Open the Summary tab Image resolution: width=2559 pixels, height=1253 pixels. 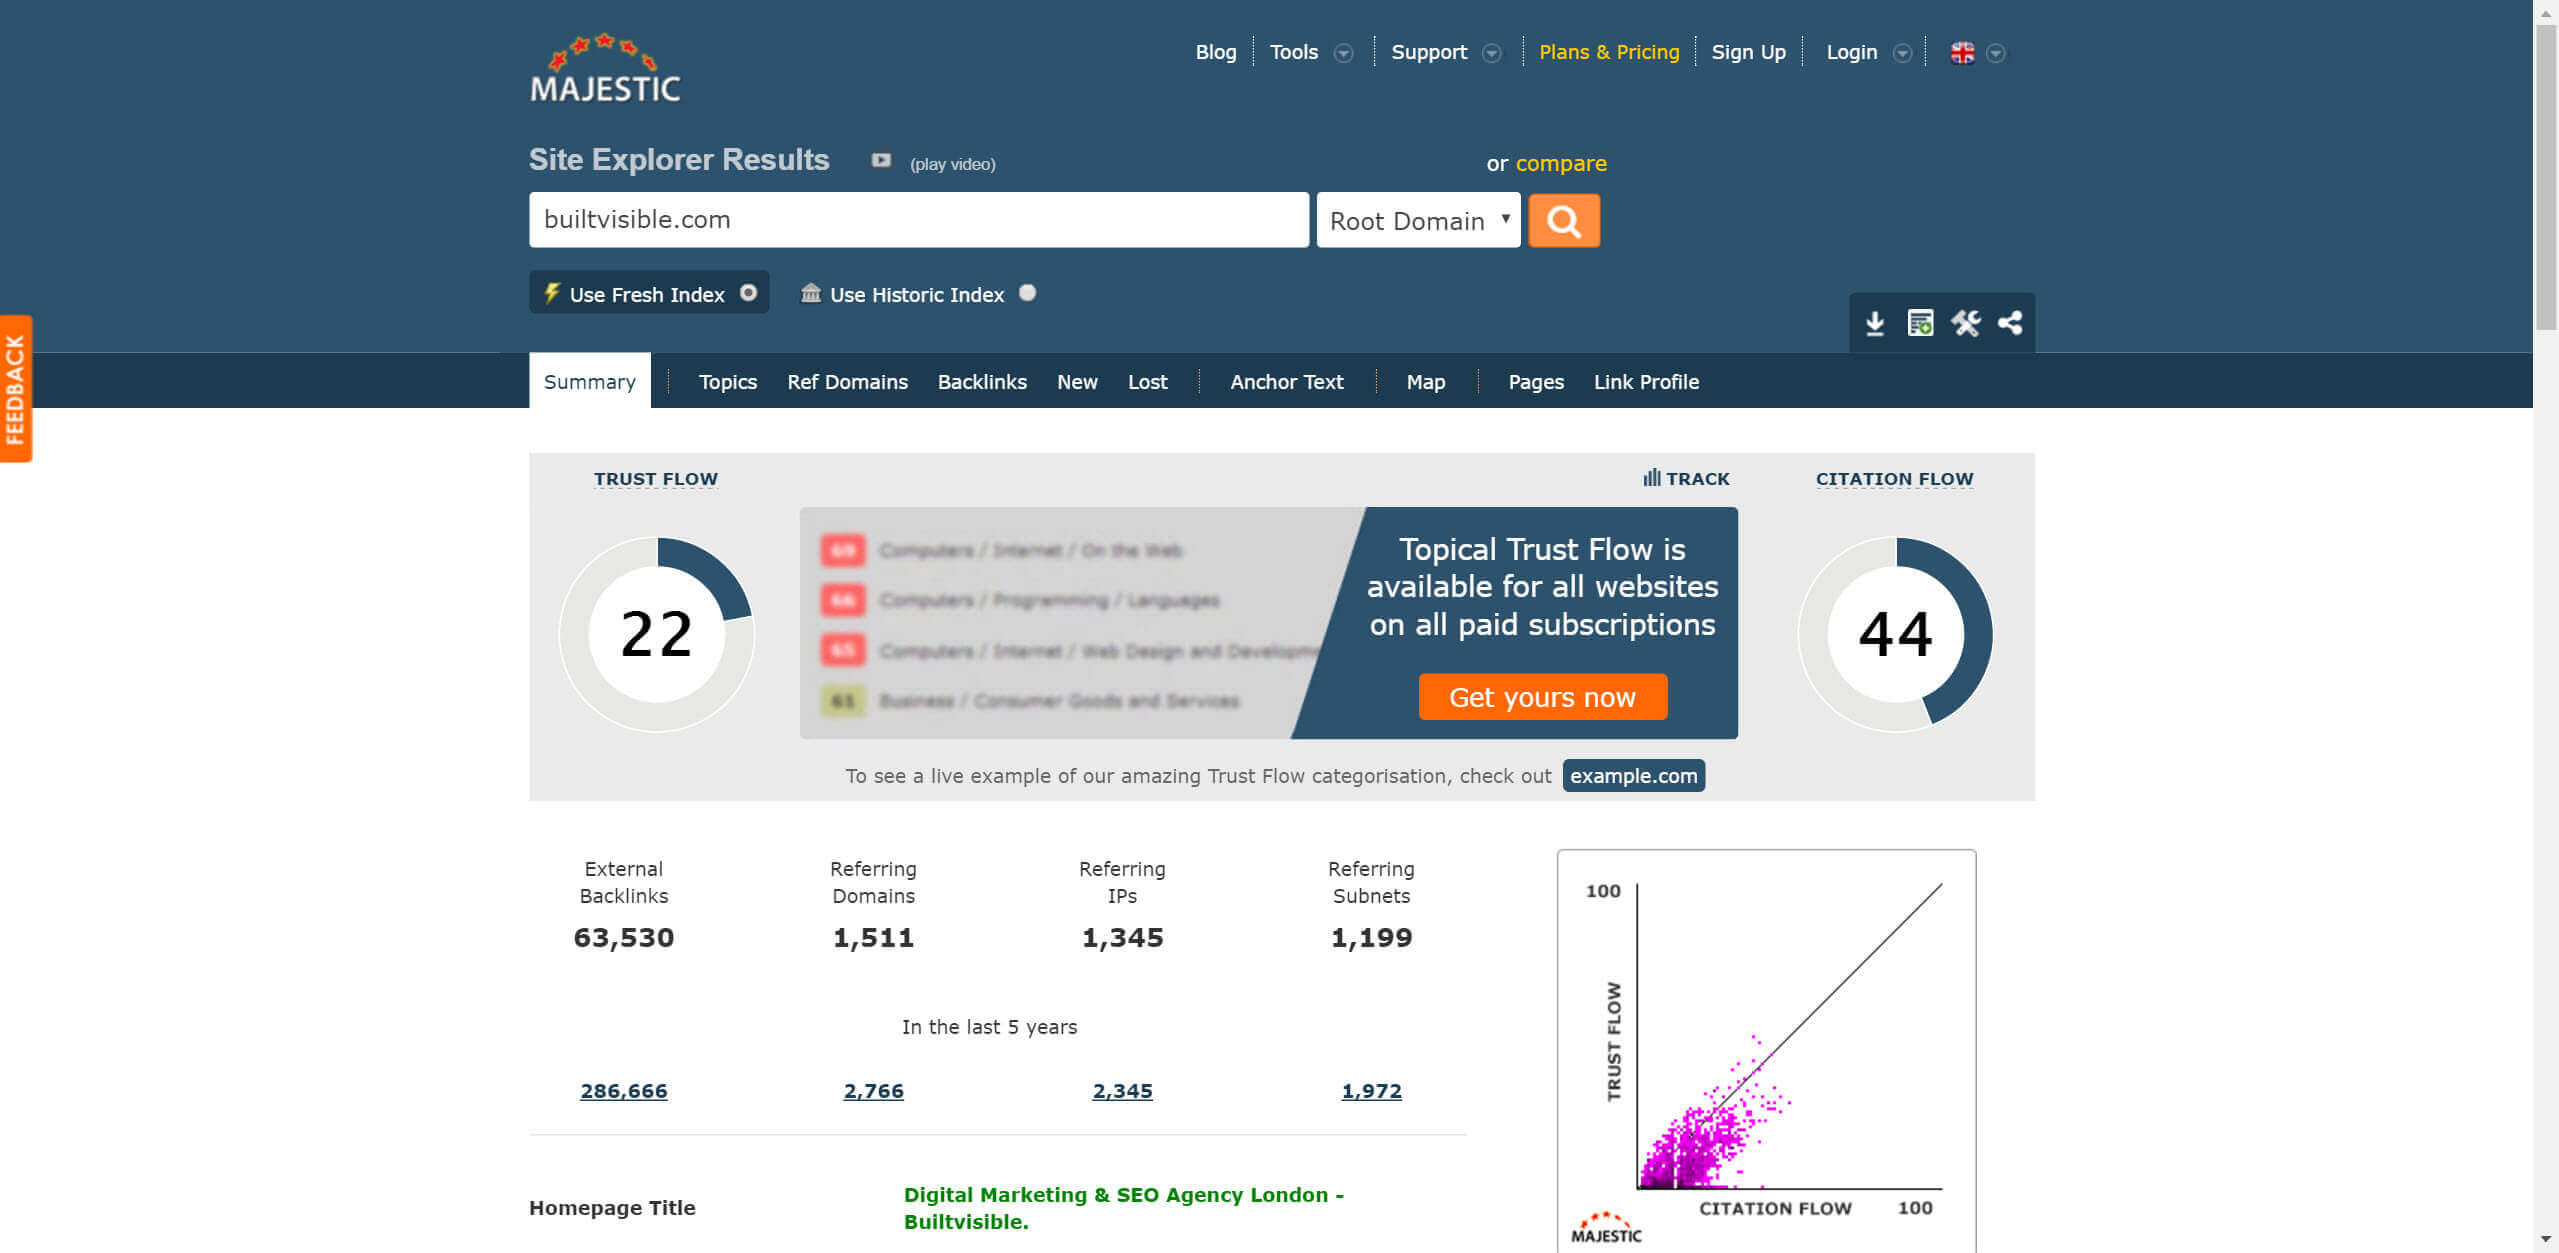(590, 381)
